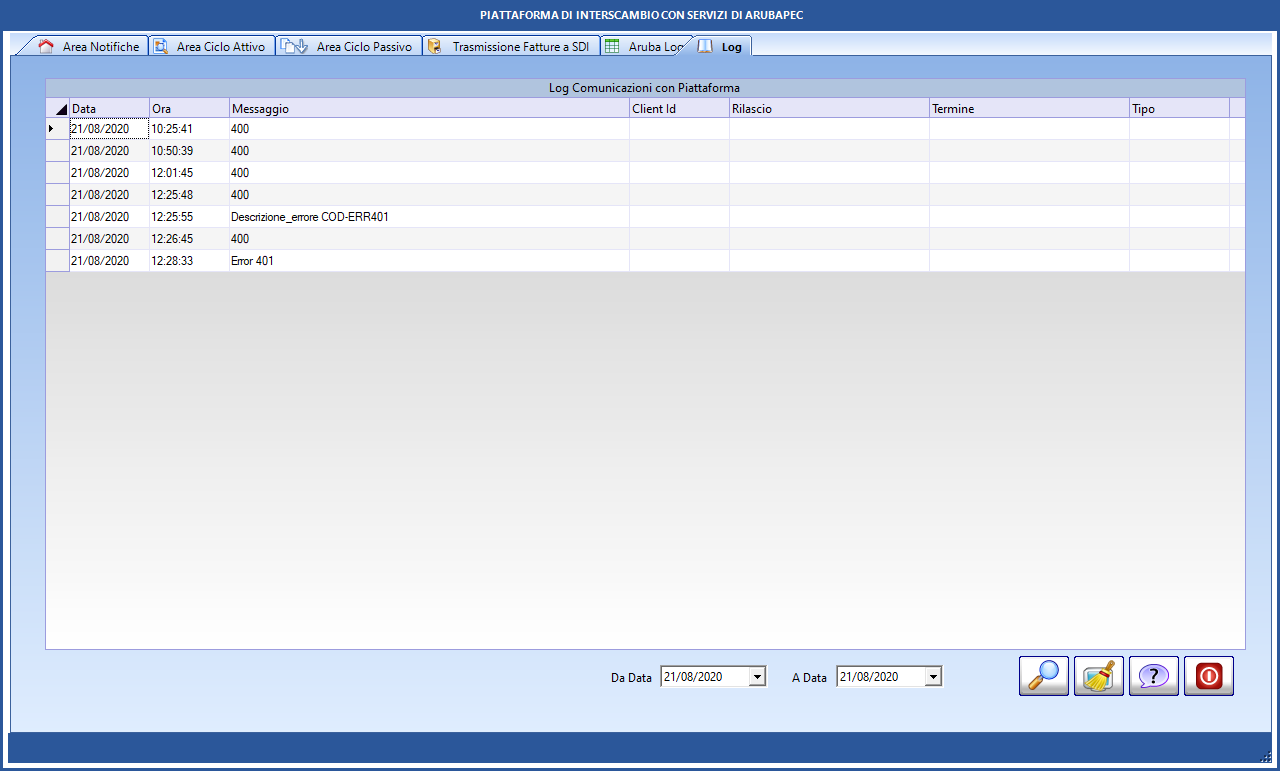Image resolution: width=1280 pixels, height=771 pixels.
Task: Sort by the Messaggio column header
Action: click(429, 108)
